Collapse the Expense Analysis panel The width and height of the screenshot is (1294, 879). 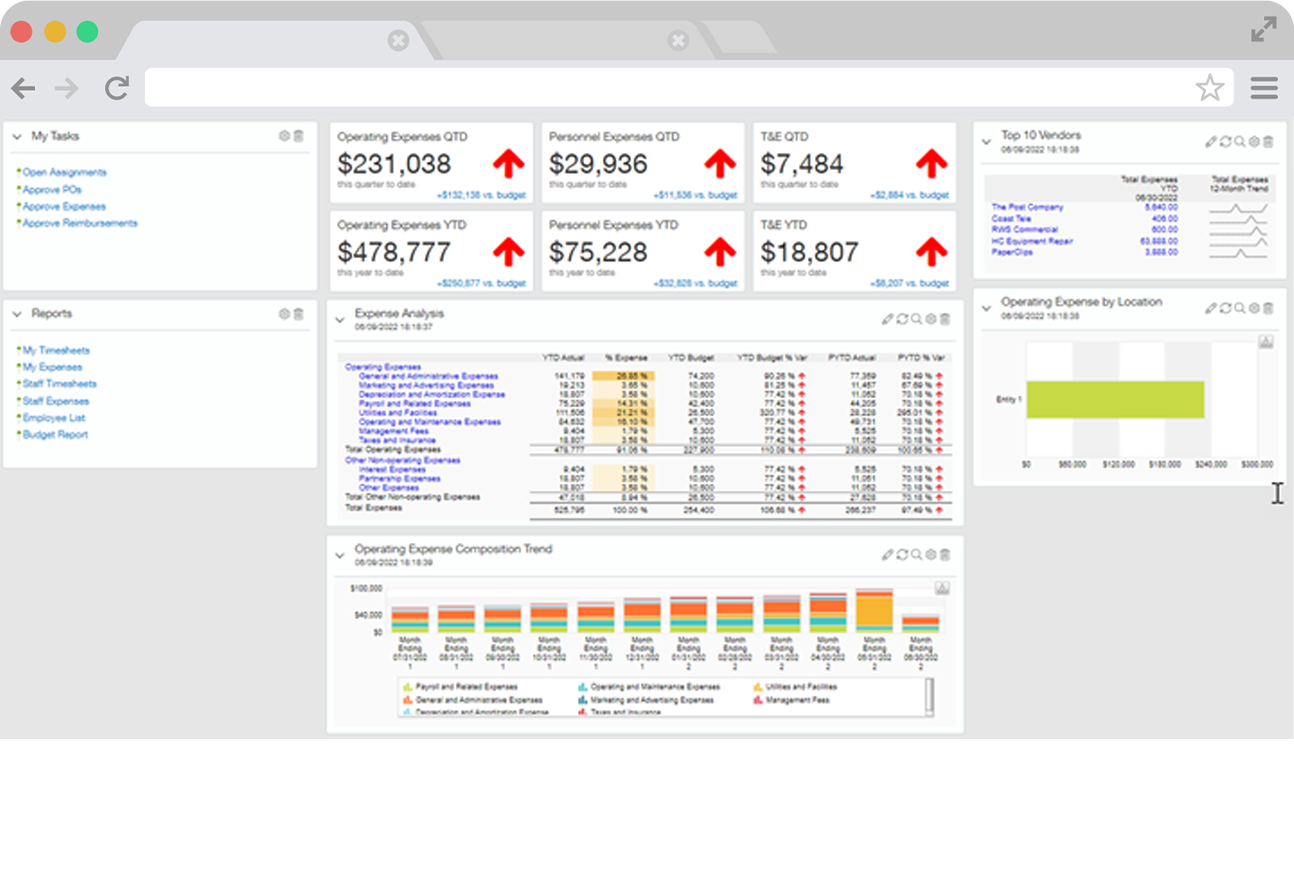pyautogui.click(x=339, y=320)
